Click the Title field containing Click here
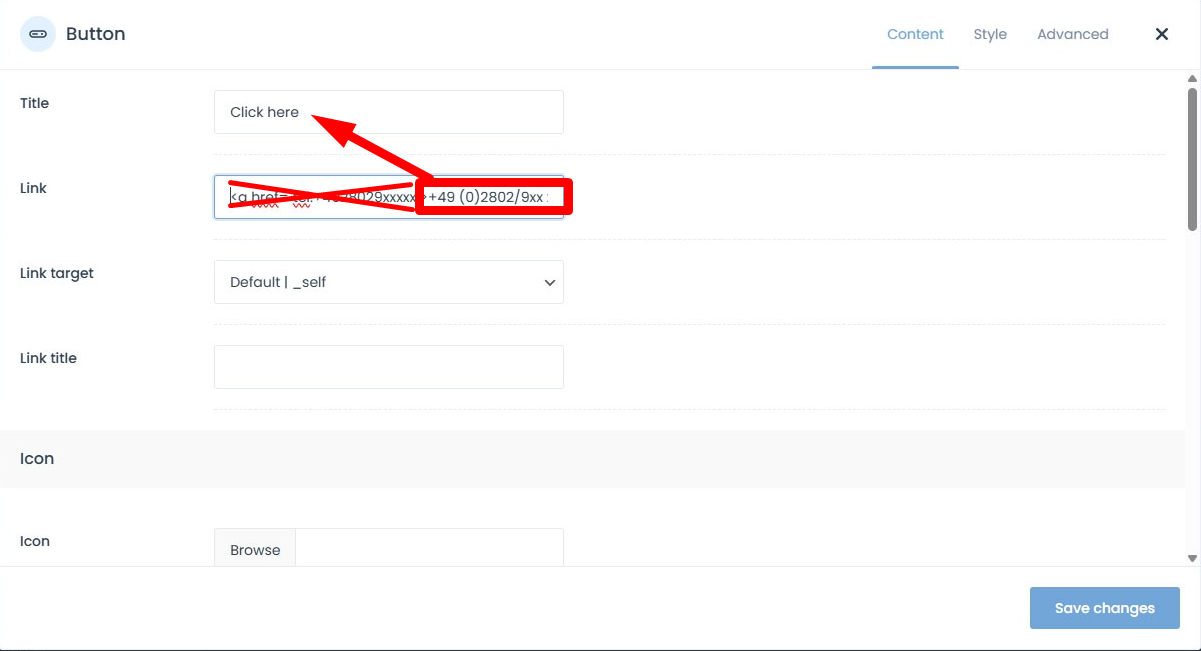This screenshot has height=651, width=1201. 388,112
